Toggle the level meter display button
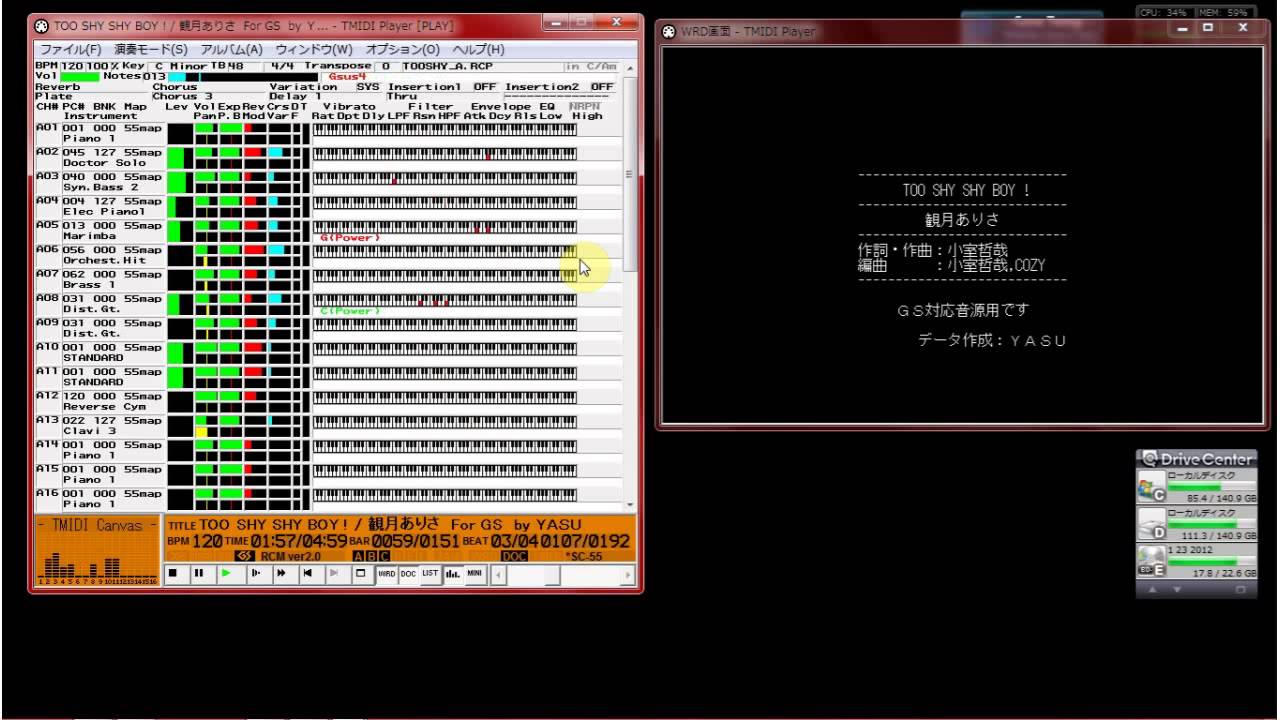 tap(453, 573)
